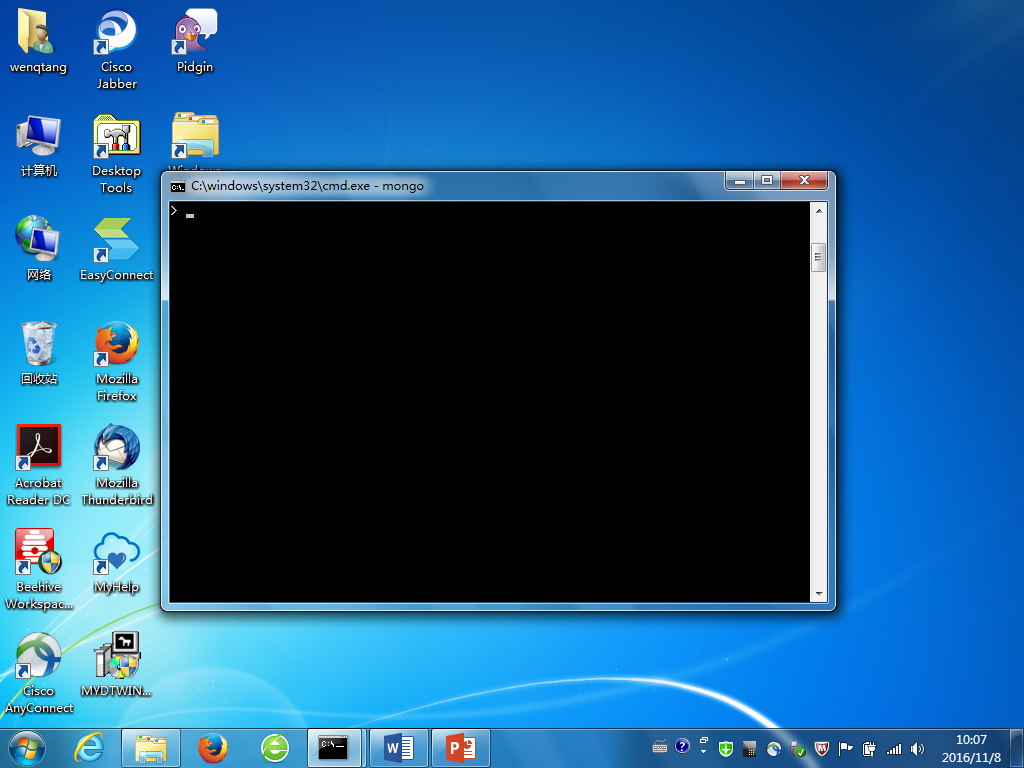Image resolution: width=1024 pixels, height=768 pixels.
Task: Open the 网络 (Network) desktop icon
Action: point(39,249)
